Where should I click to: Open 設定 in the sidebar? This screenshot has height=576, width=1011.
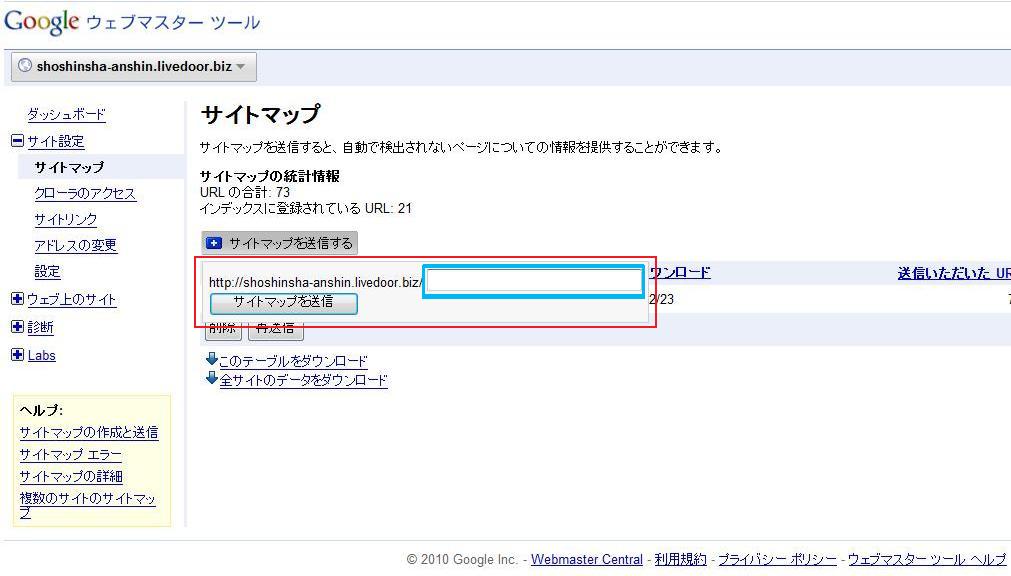coord(47,272)
